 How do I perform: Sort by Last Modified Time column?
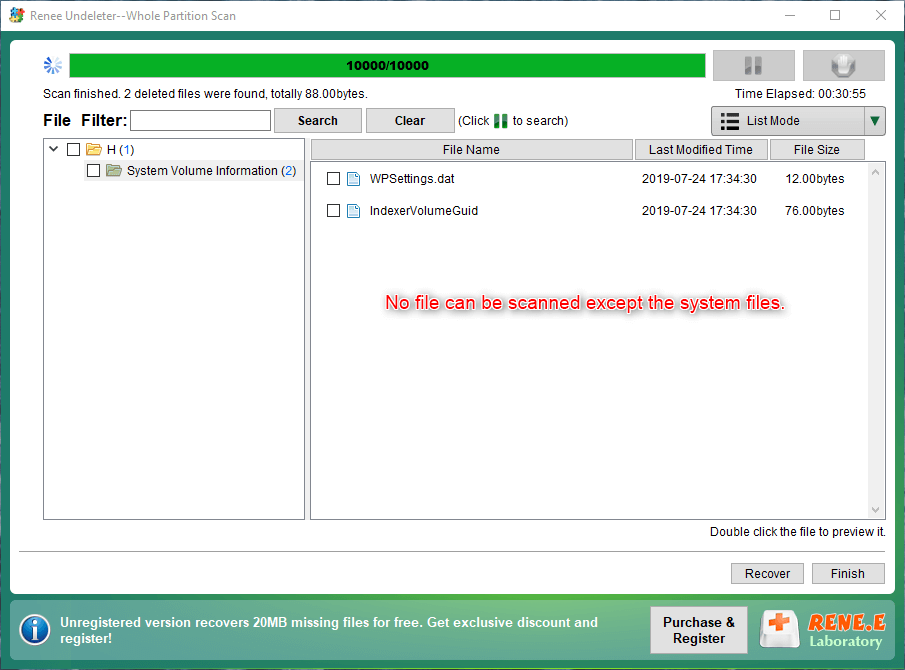click(700, 150)
